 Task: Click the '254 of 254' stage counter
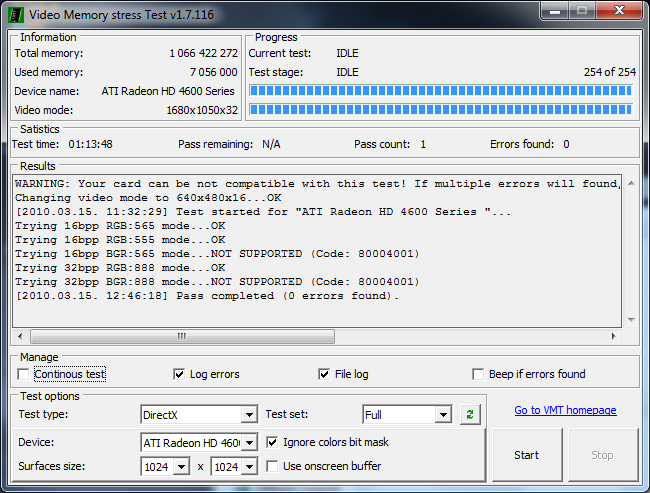(x=610, y=72)
